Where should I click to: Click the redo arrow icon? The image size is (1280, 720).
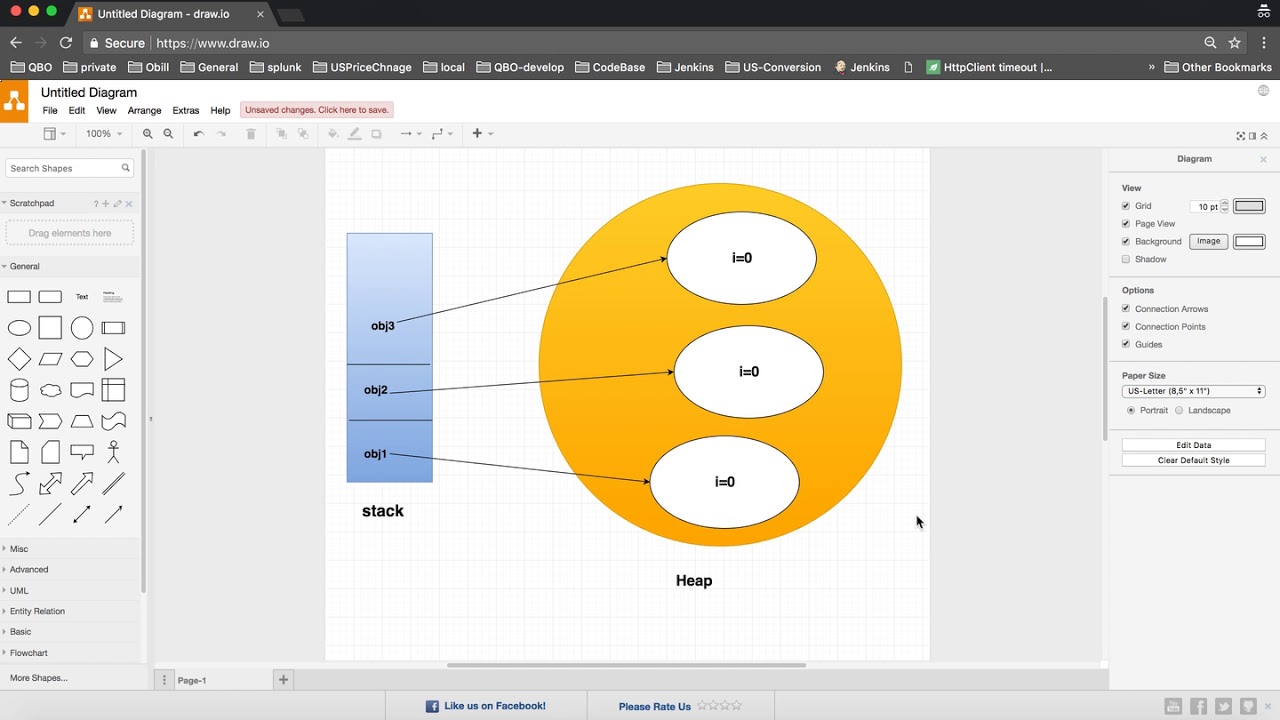point(221,134)
